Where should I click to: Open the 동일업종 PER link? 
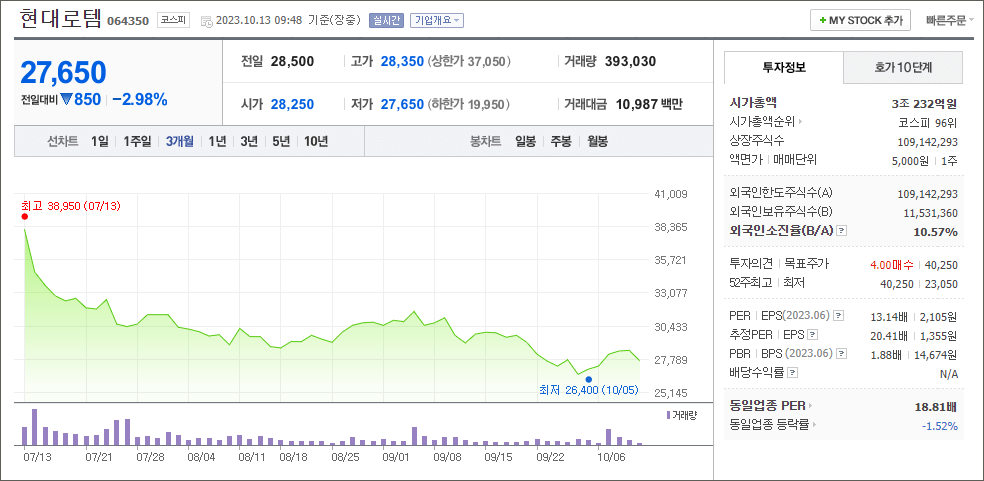771,406
